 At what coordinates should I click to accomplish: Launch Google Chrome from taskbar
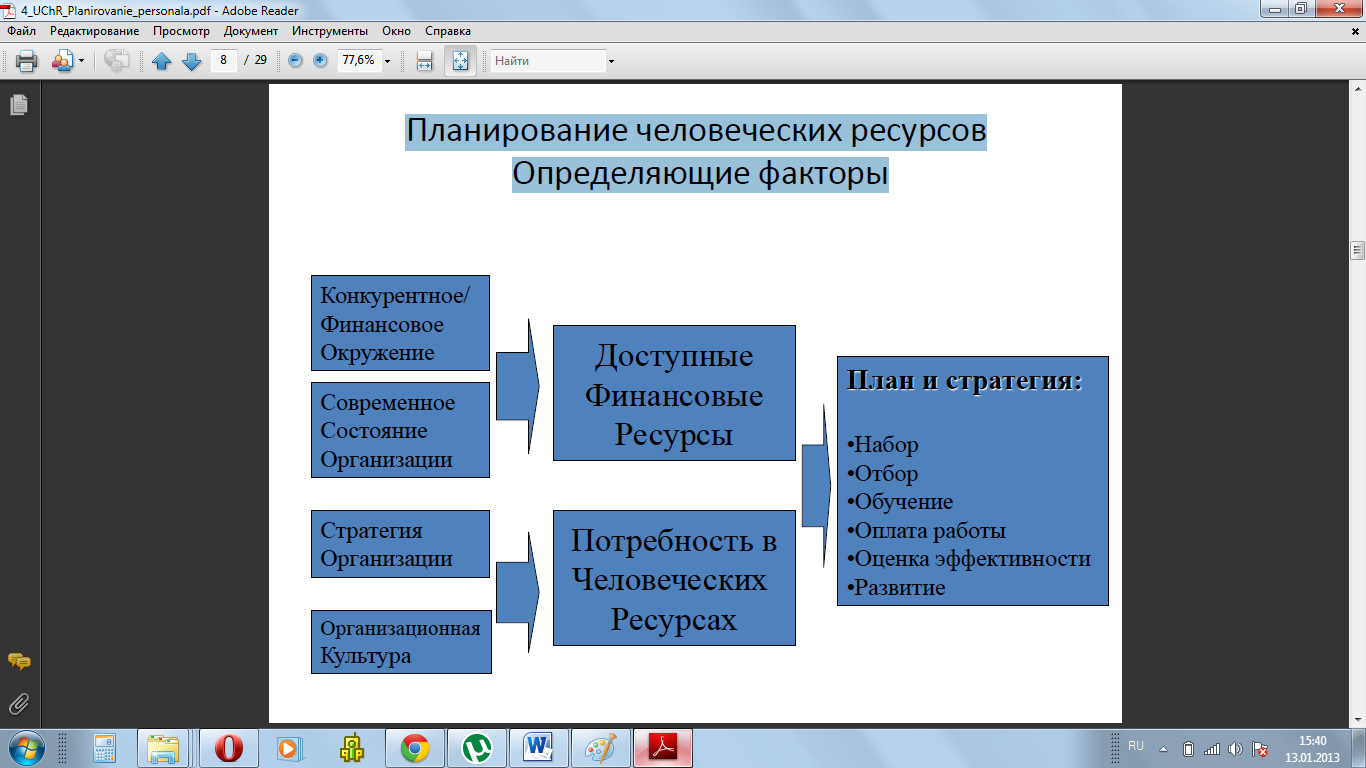(415, 748)
